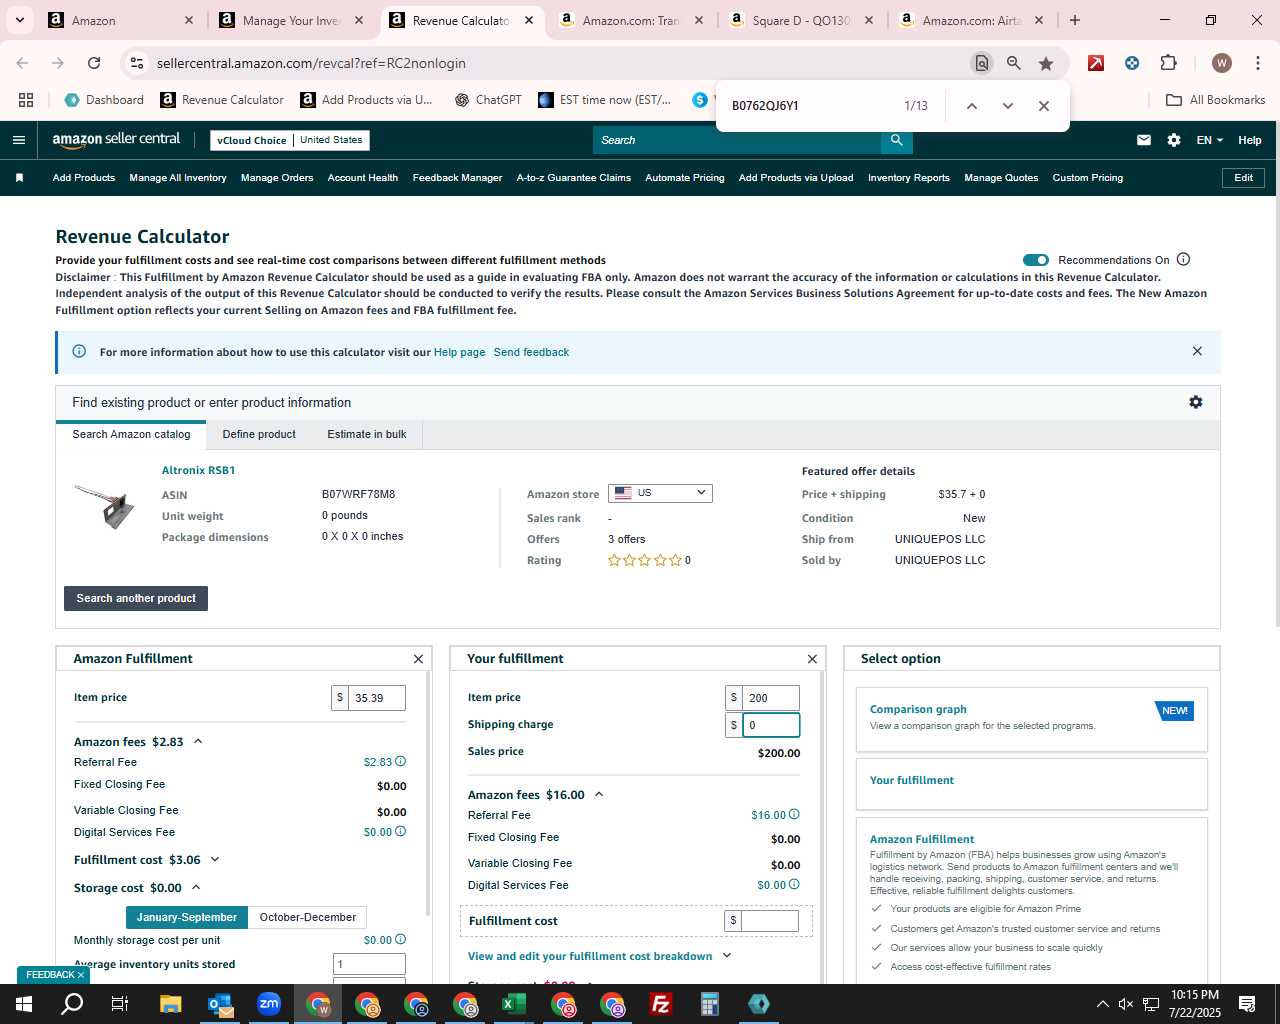Viewport: 1280px width, 1024px height.
Task: Bookmark this page with the star icon
Action: tap(1046, 63)
